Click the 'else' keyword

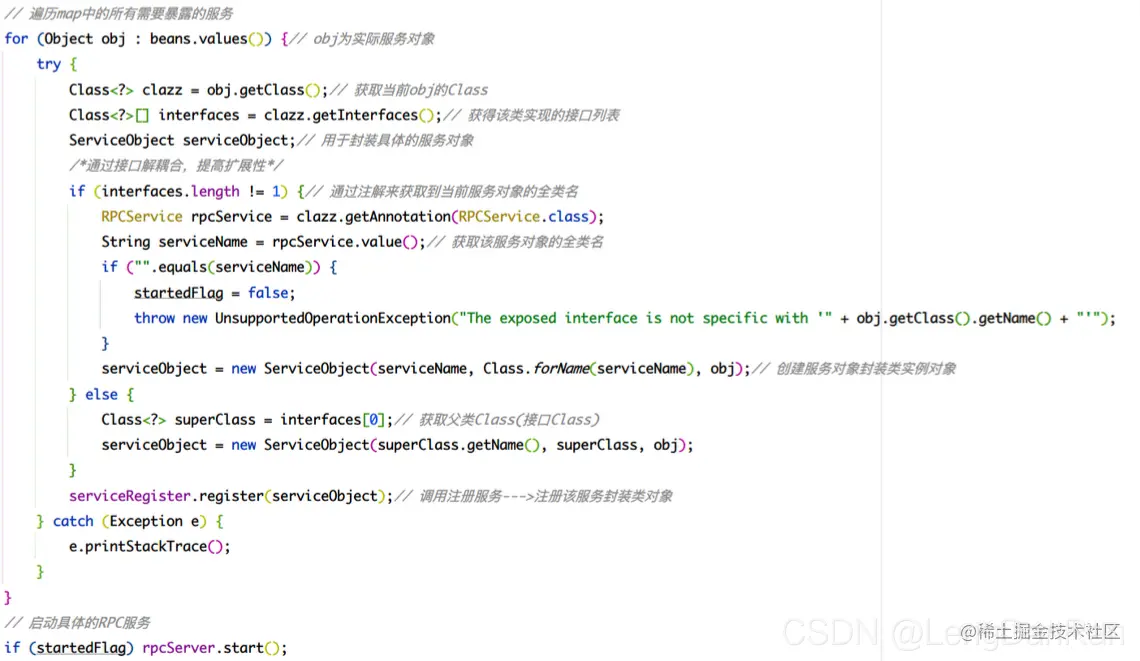pos(101,394)
